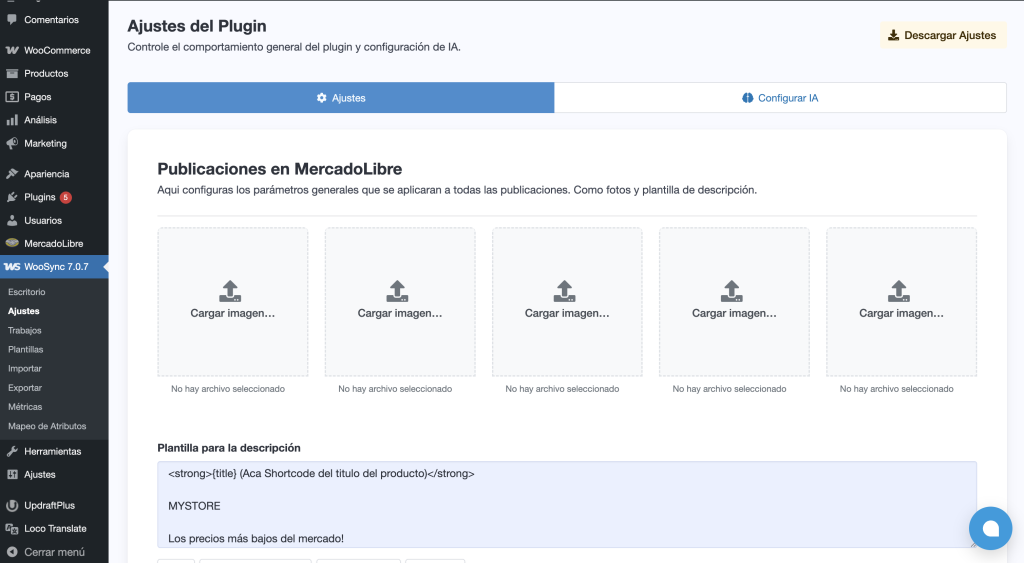Click the WooCommerce logo icon in sidebar
The width and height of the screenshot is (1024, 563).
pos(12,50)
